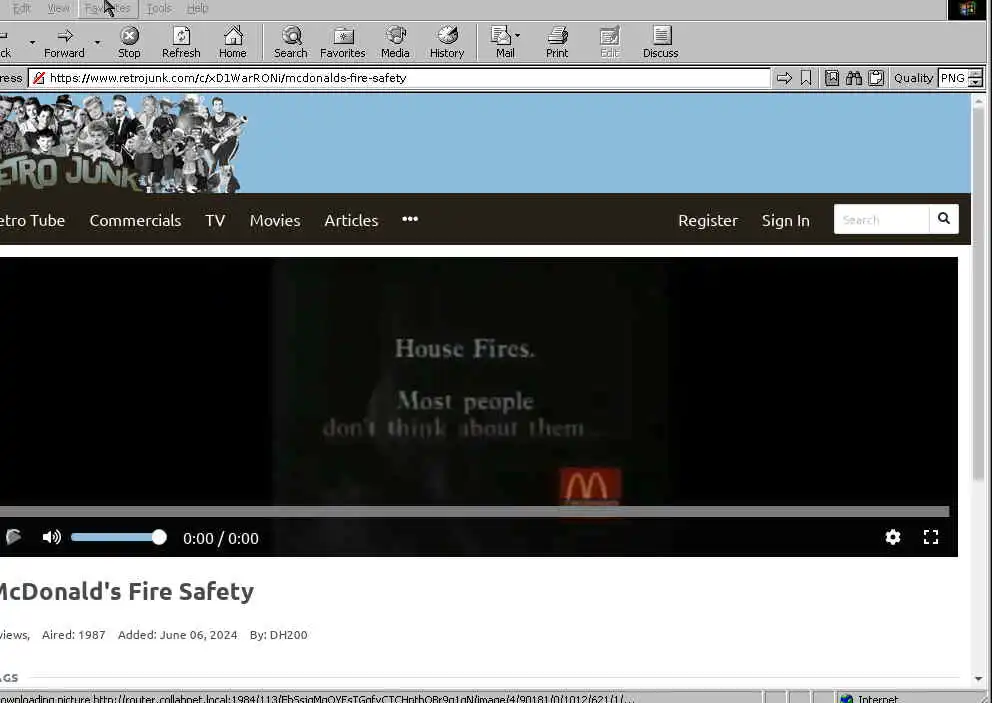
Task: Click the binoculars find icon
Action: point(853,78)
